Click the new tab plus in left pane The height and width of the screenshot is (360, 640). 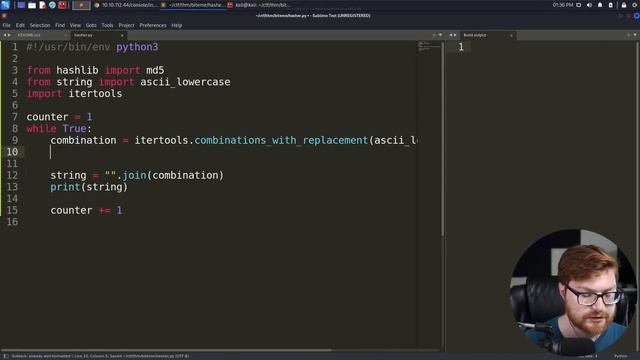(433, 35)
